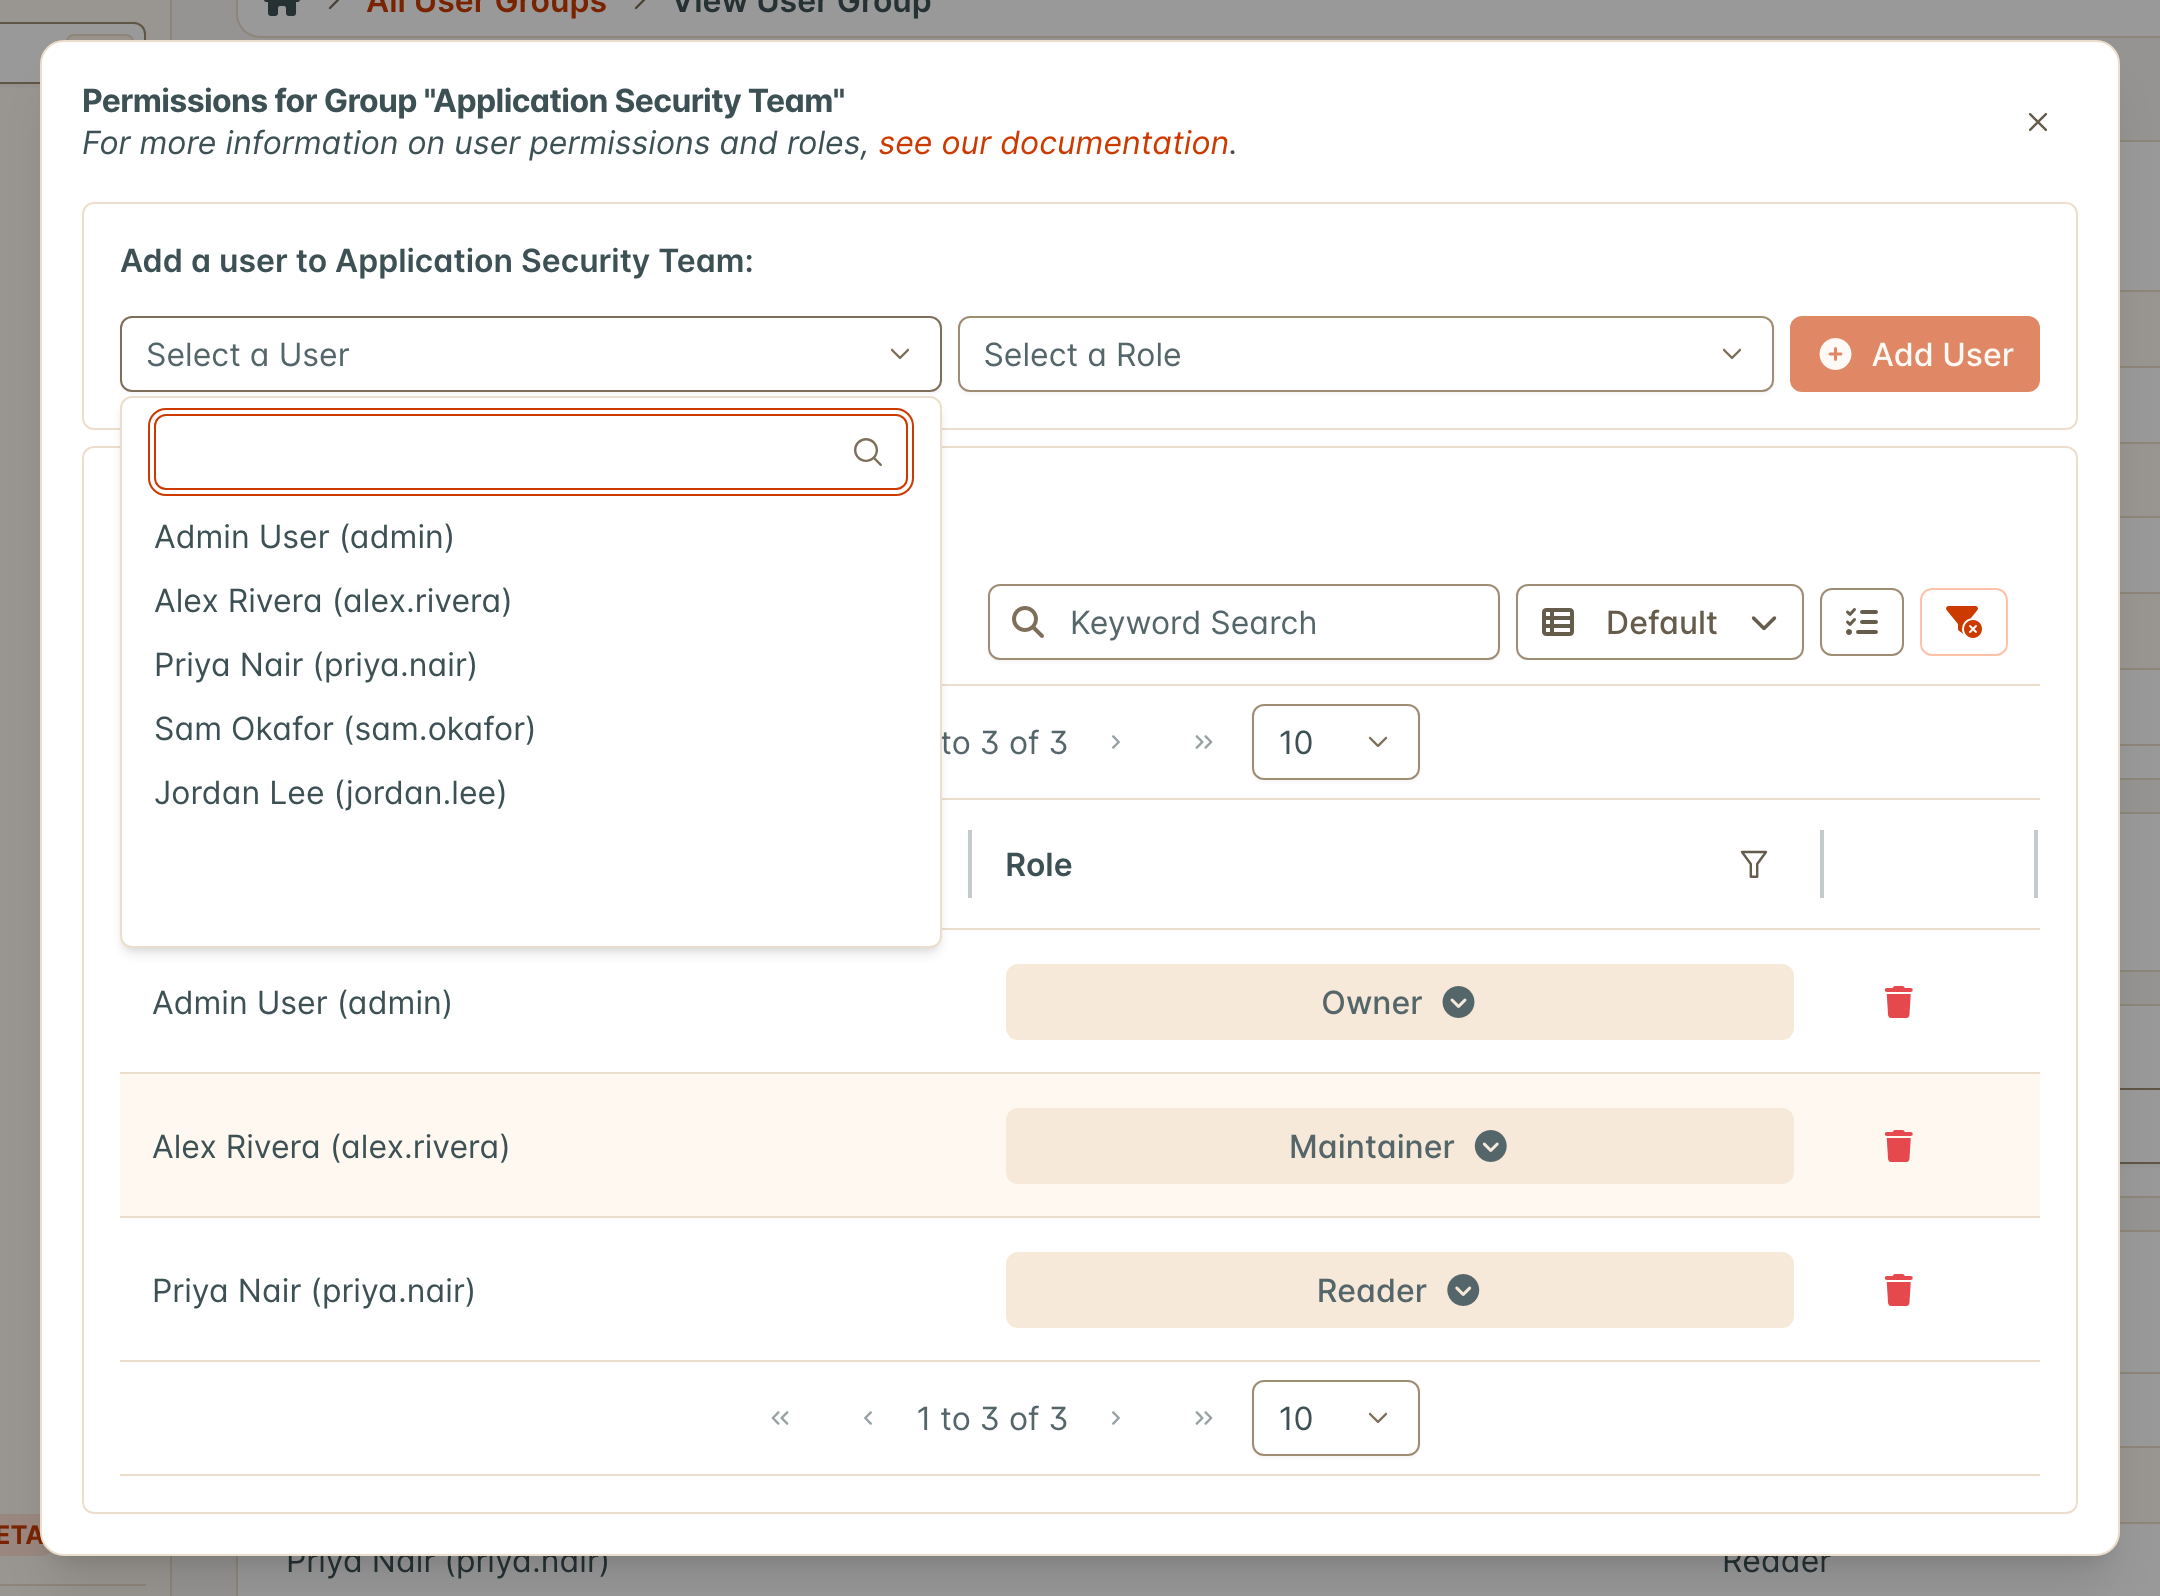Open the Role column filter icon

click(x=1753, y=864)
